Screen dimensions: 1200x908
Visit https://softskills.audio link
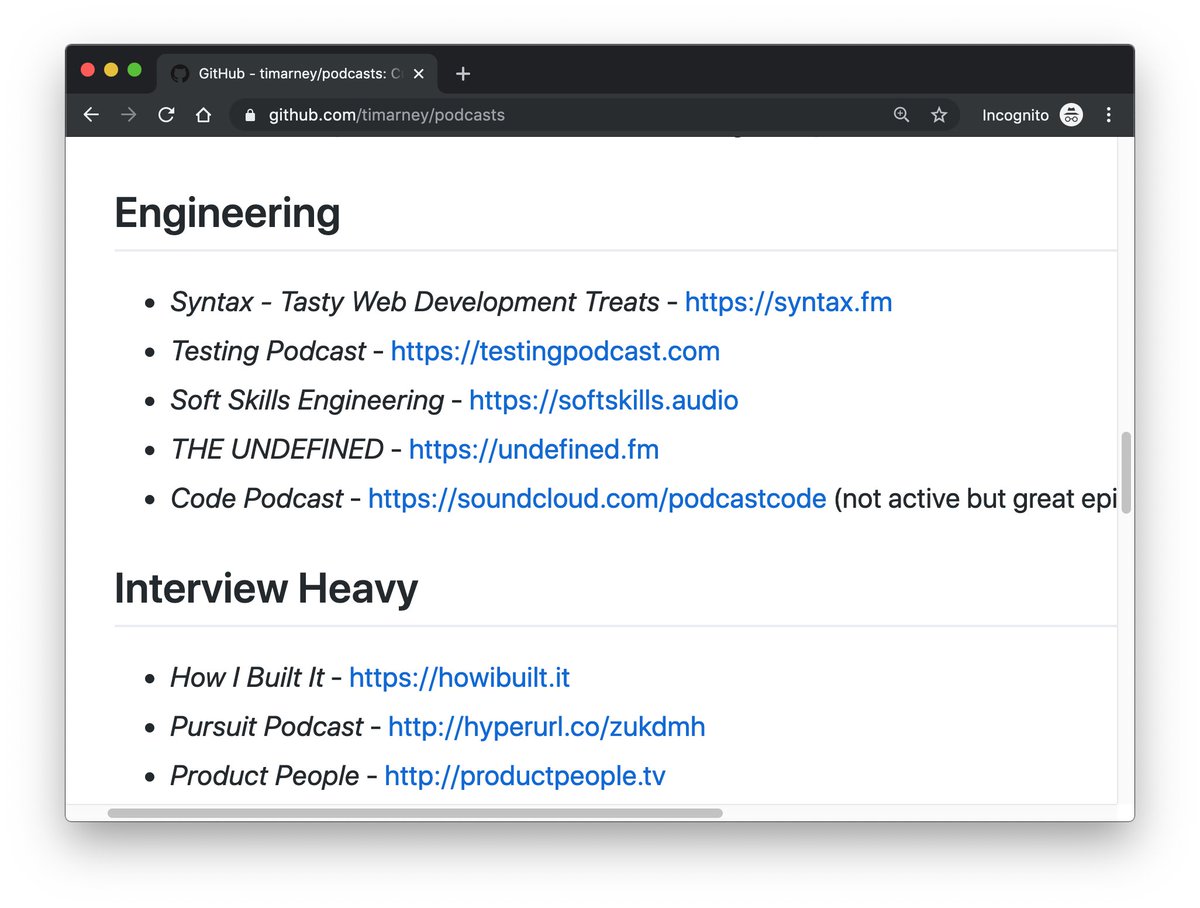(x=604, y=400)
